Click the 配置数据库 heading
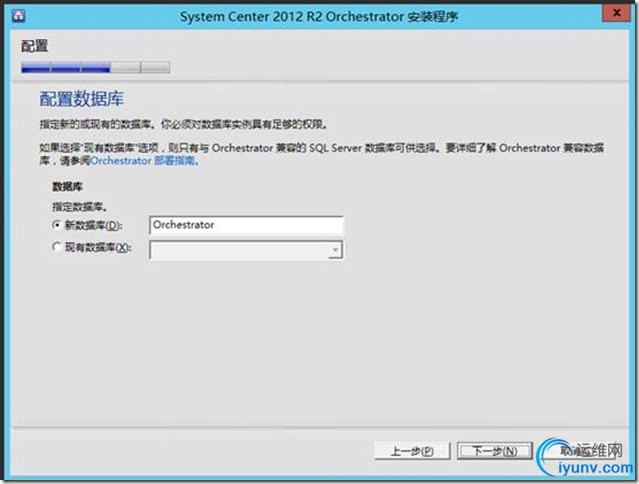Viewport: 639px width, 484px height. click(82, 99)
